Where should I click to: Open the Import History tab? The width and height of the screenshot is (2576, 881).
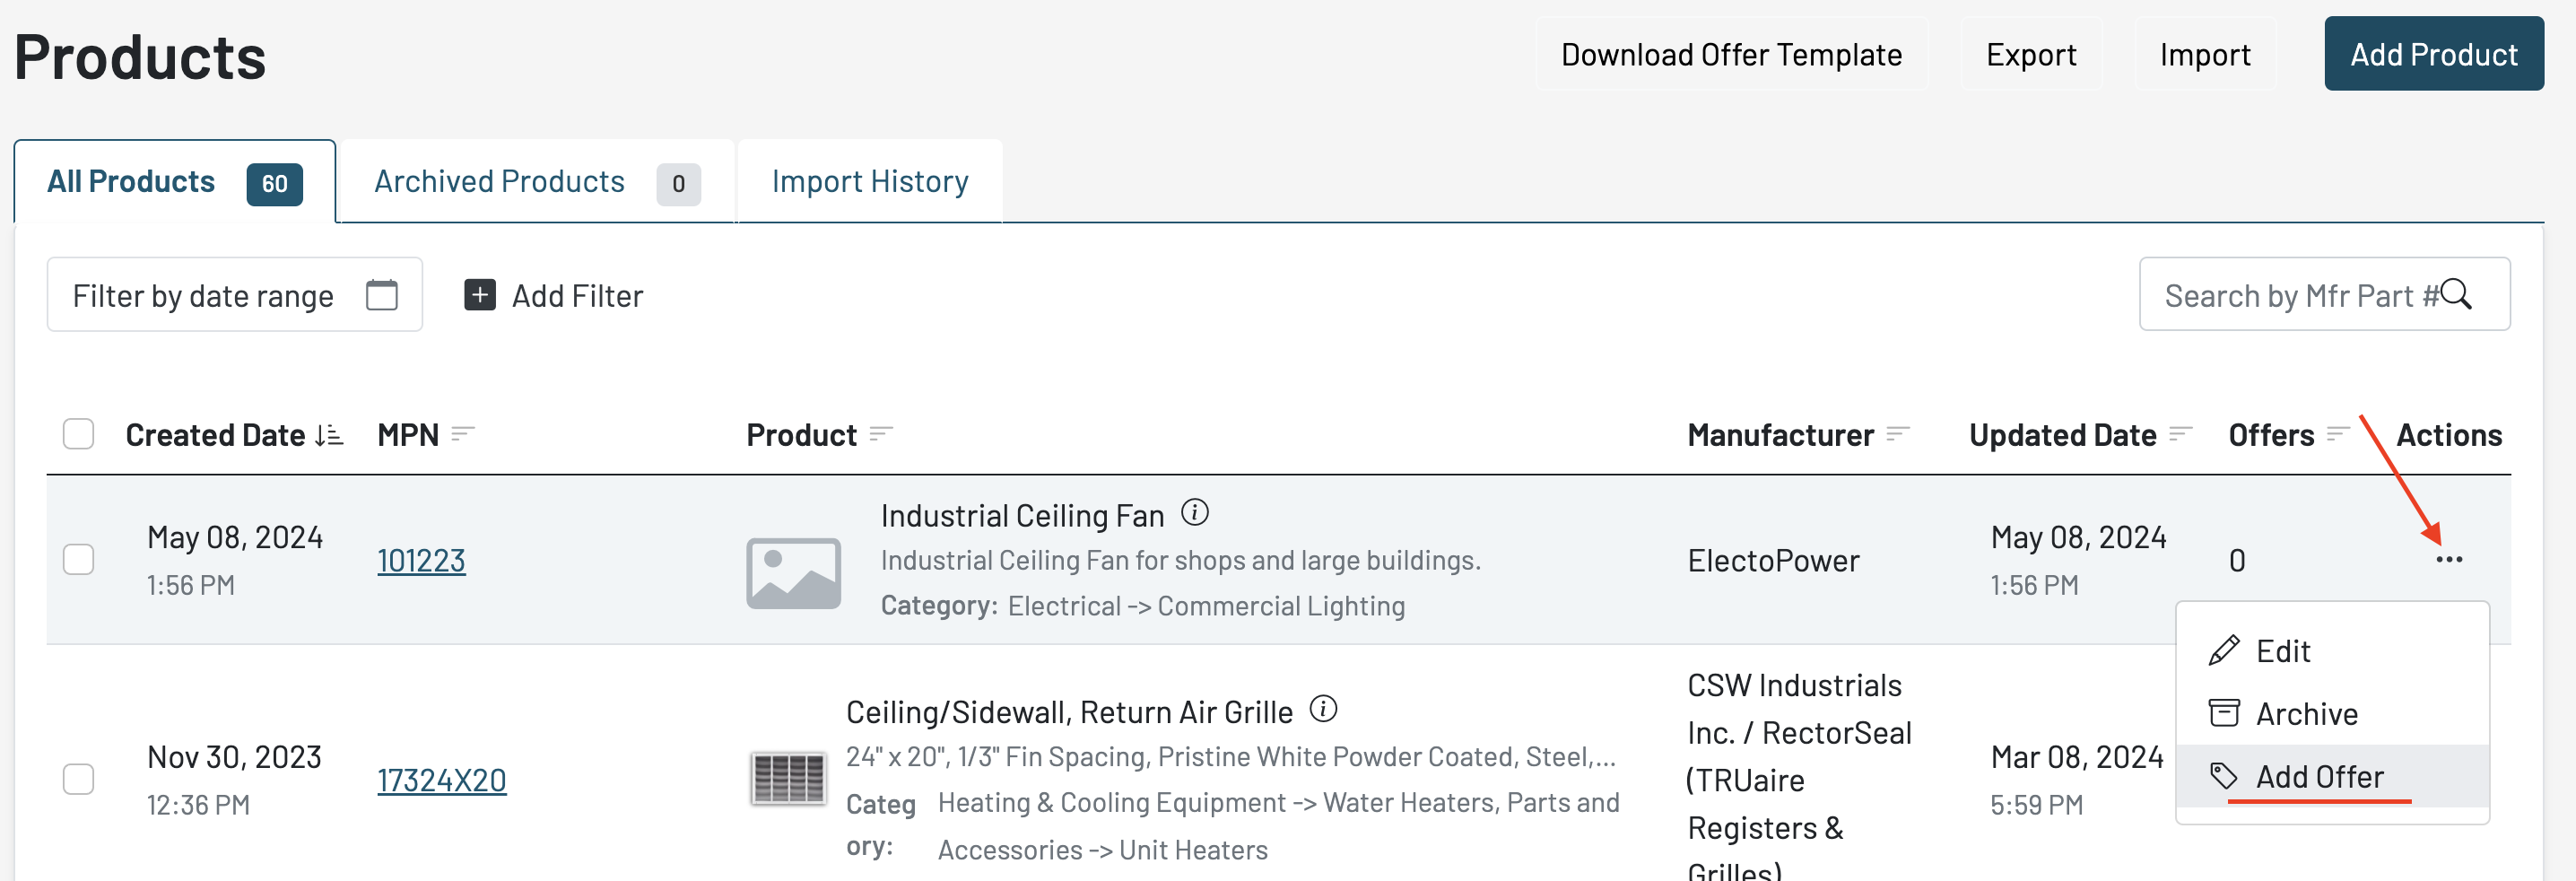click(870, 182)
